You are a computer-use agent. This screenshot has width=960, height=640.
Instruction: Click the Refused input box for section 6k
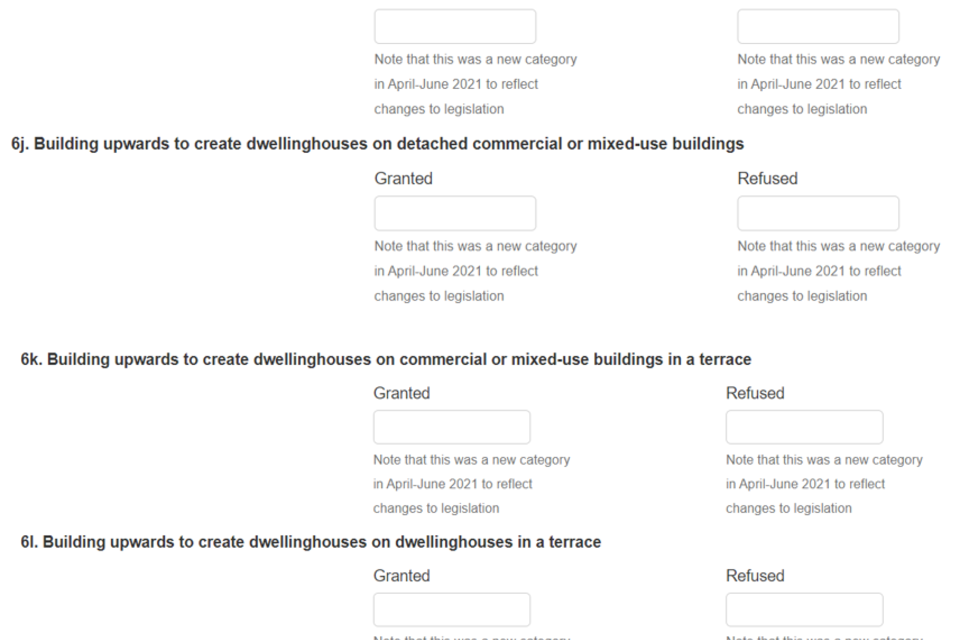pos(804,427)
